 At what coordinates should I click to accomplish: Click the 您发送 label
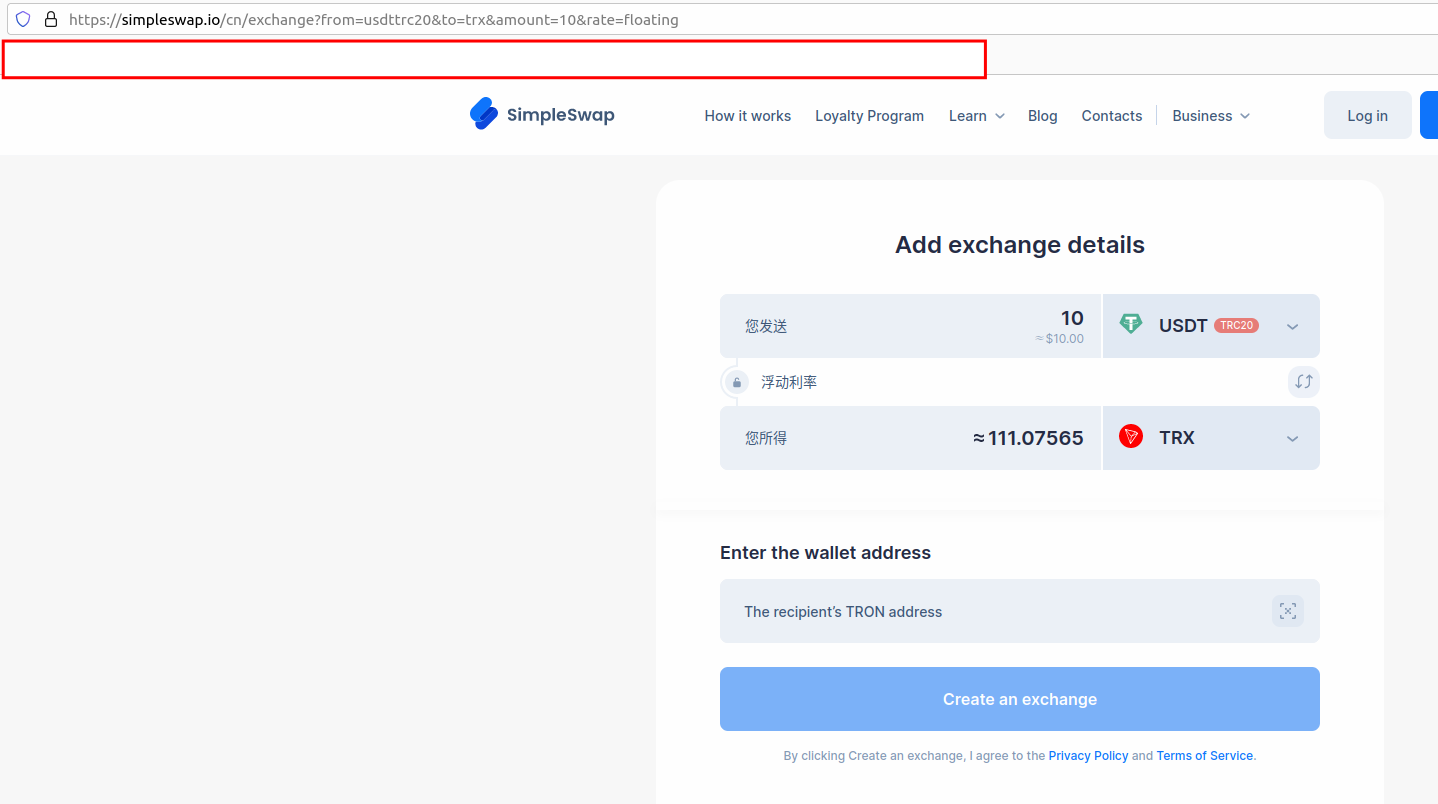tap(766, 326)
